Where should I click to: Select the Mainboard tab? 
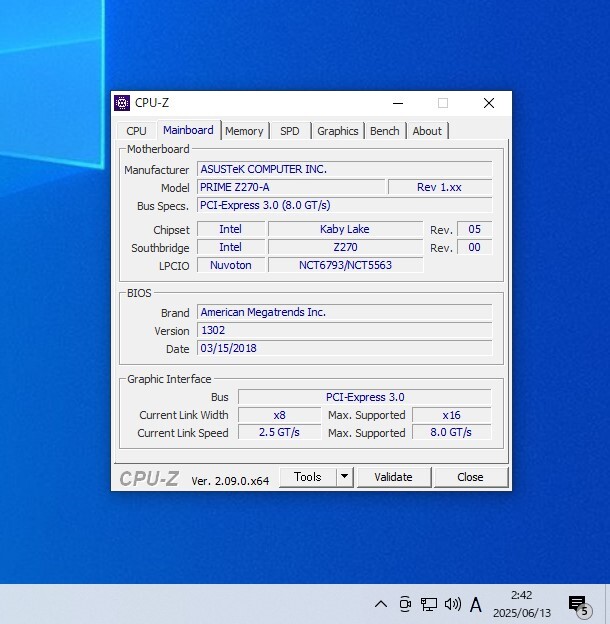click(188, 130)
